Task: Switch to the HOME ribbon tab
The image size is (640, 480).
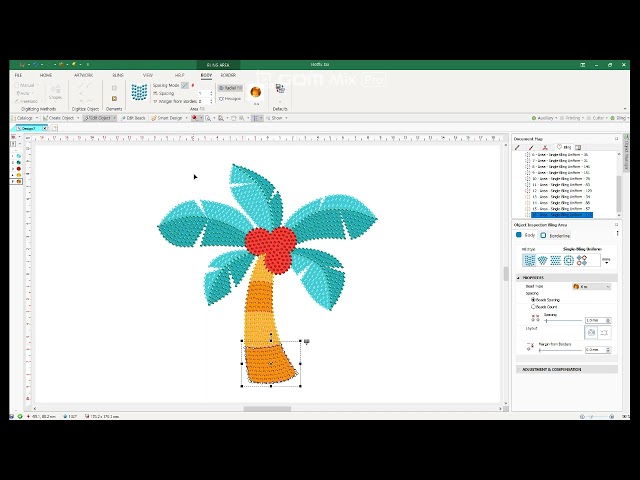Action: [x=46, y=75]
